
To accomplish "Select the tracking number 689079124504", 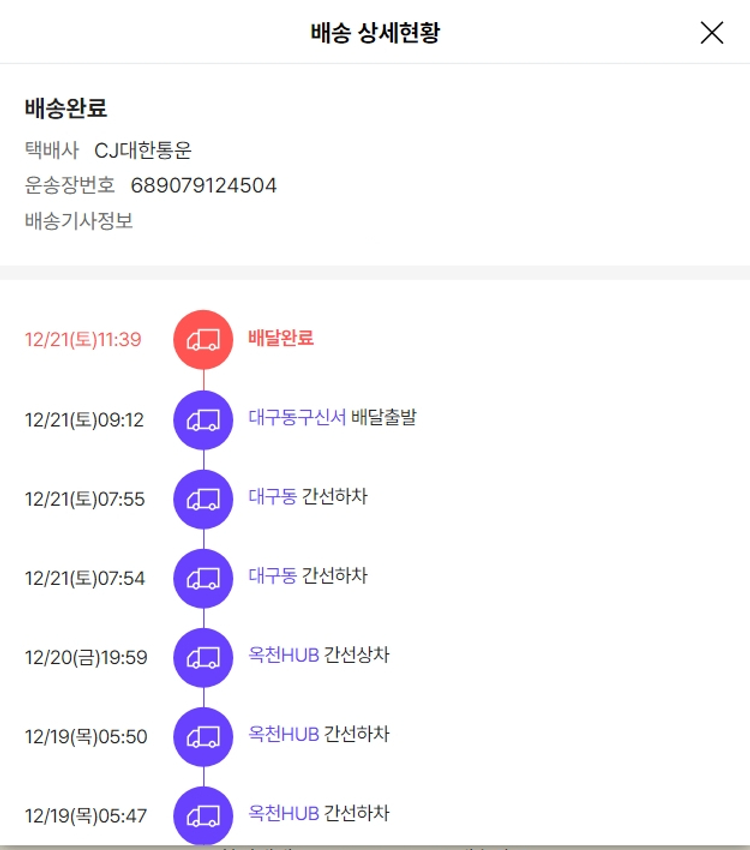I will pyautogui.click(x=203, y=186).
